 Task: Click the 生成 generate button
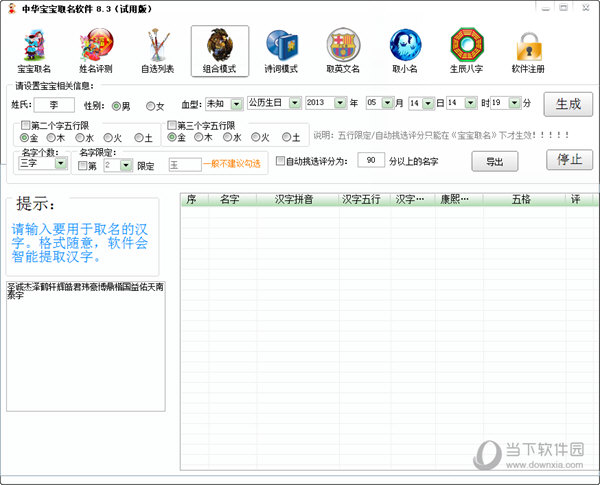[568, 104]
